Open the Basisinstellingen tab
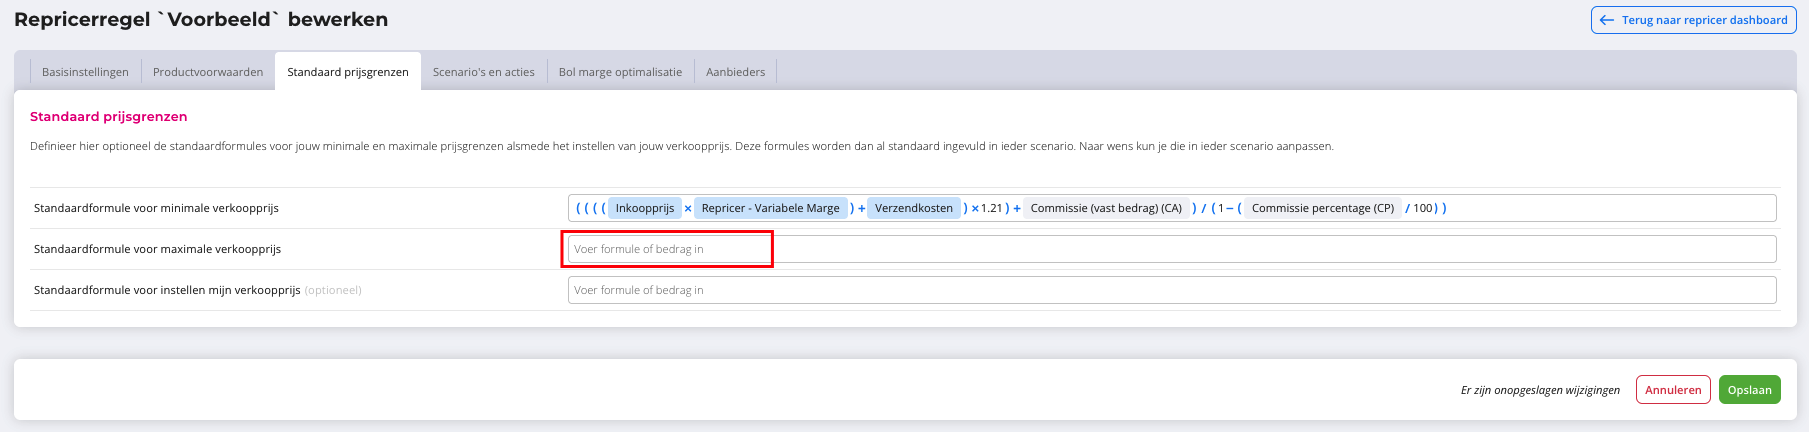The width and height of the screenshot is (1809, 432). (x=85, y=72)
